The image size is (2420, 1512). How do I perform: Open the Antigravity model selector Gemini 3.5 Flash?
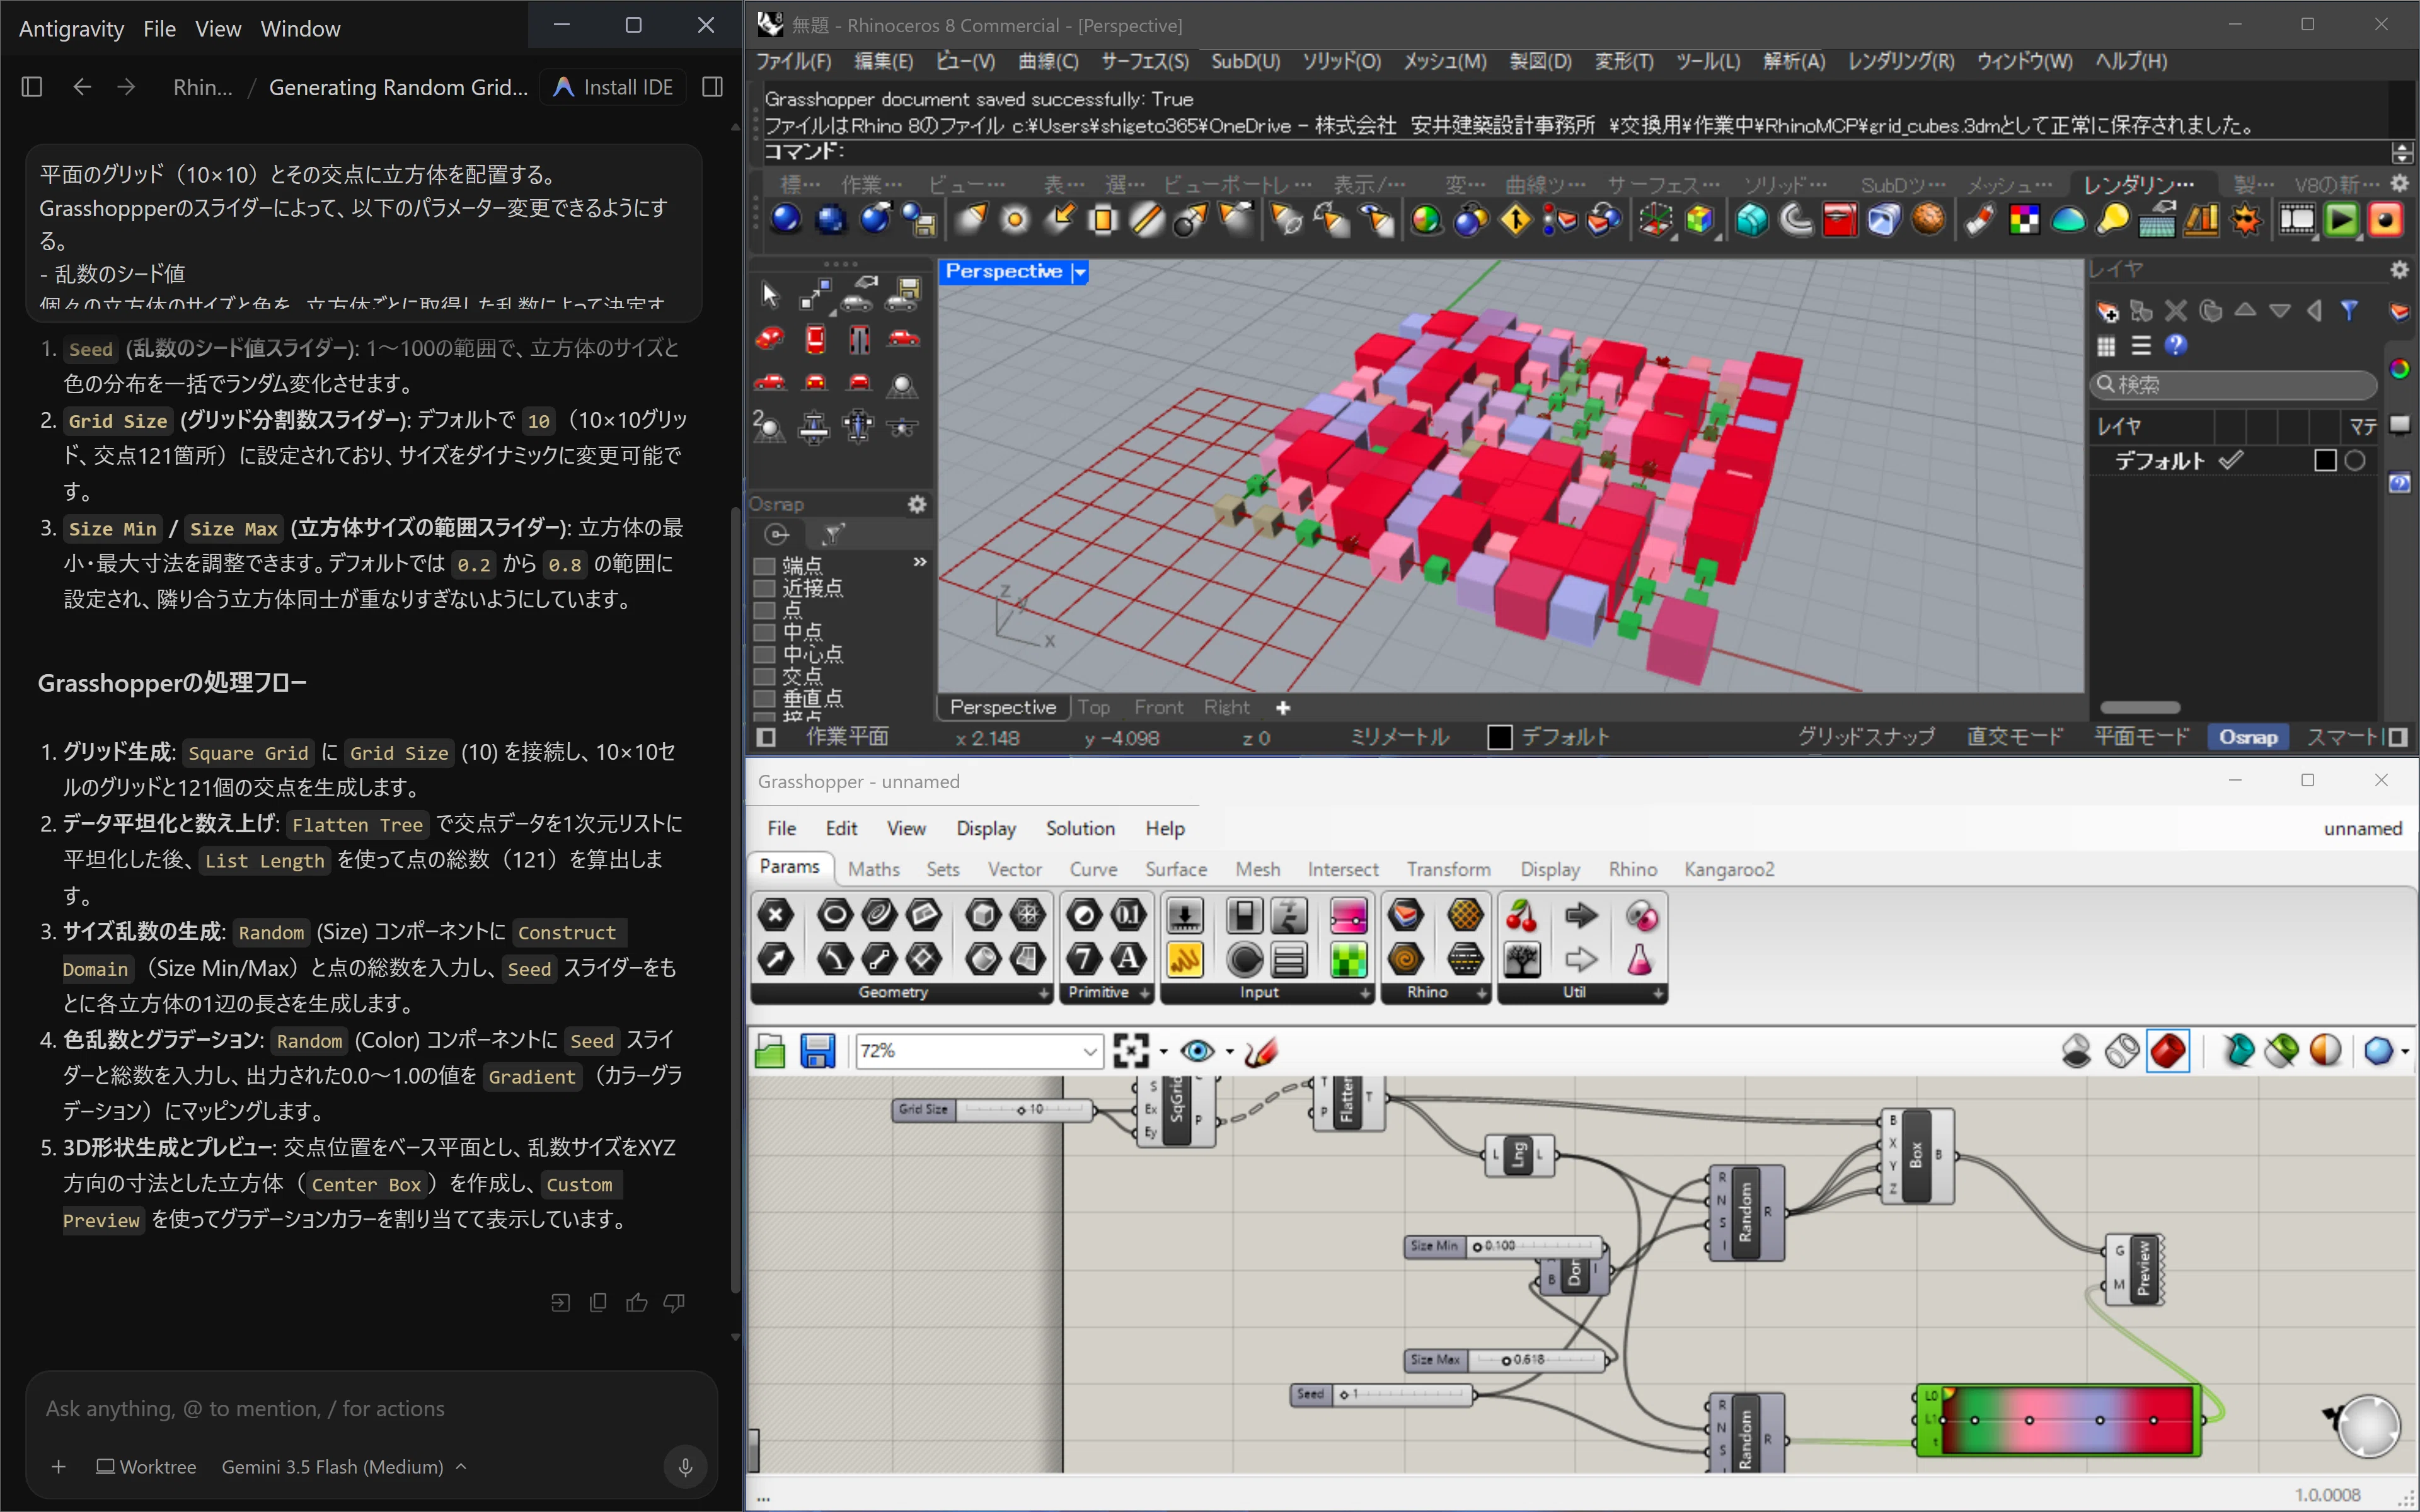pyautogui.click(x=344, y=1467)
